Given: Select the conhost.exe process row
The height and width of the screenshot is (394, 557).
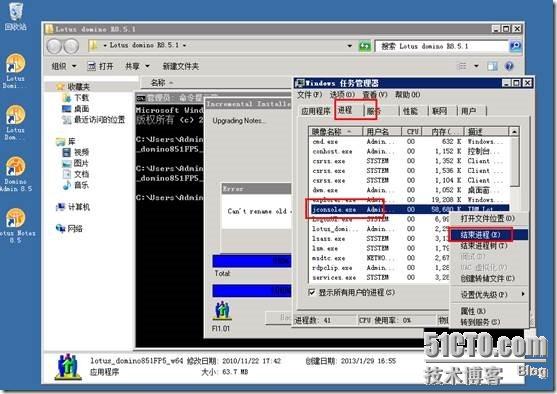Looking at the screenshot, I should pyautogui.click(x=410, y=151).
